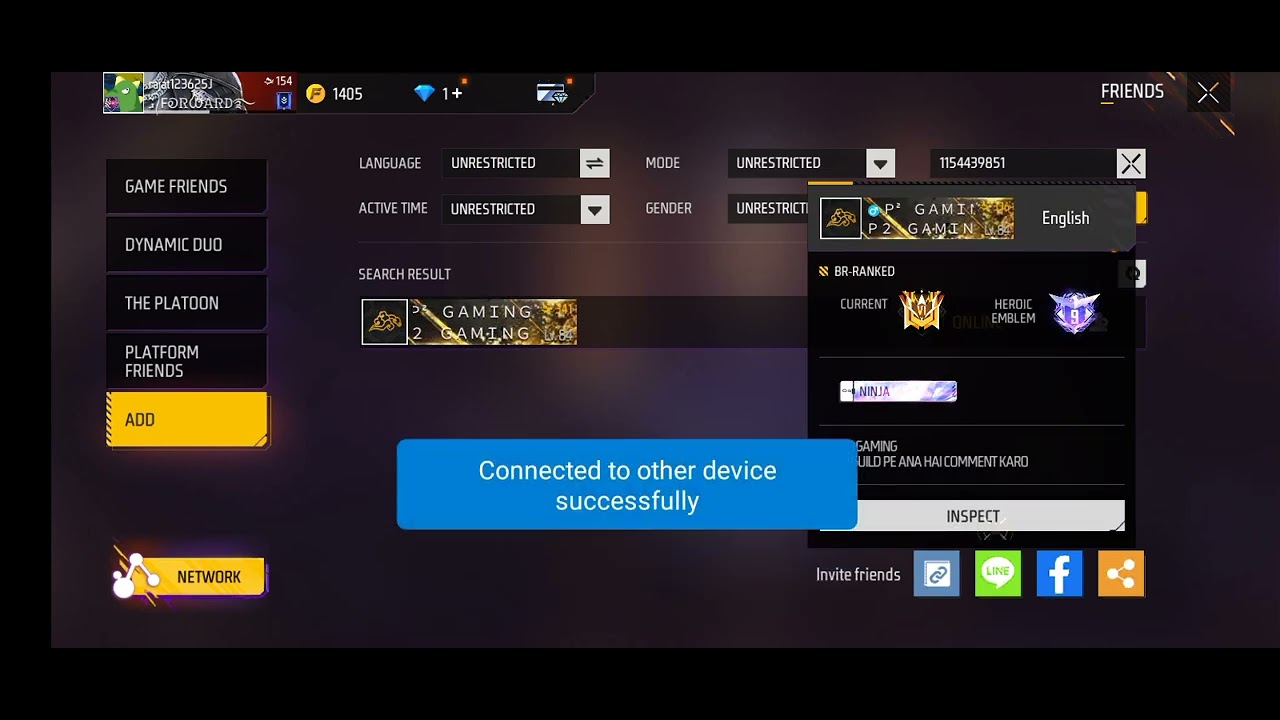The height and width of the screenshot is (720, 1280).
Task: Click the English language label in popup
Action: pos(1066,218)
